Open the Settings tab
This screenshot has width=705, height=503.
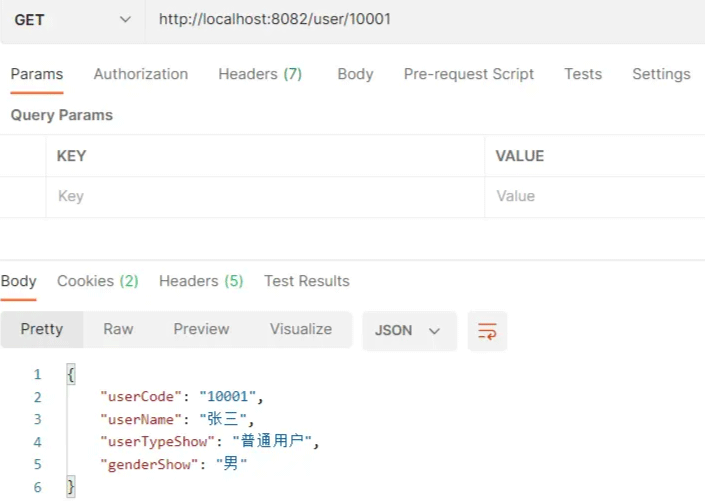660,74
